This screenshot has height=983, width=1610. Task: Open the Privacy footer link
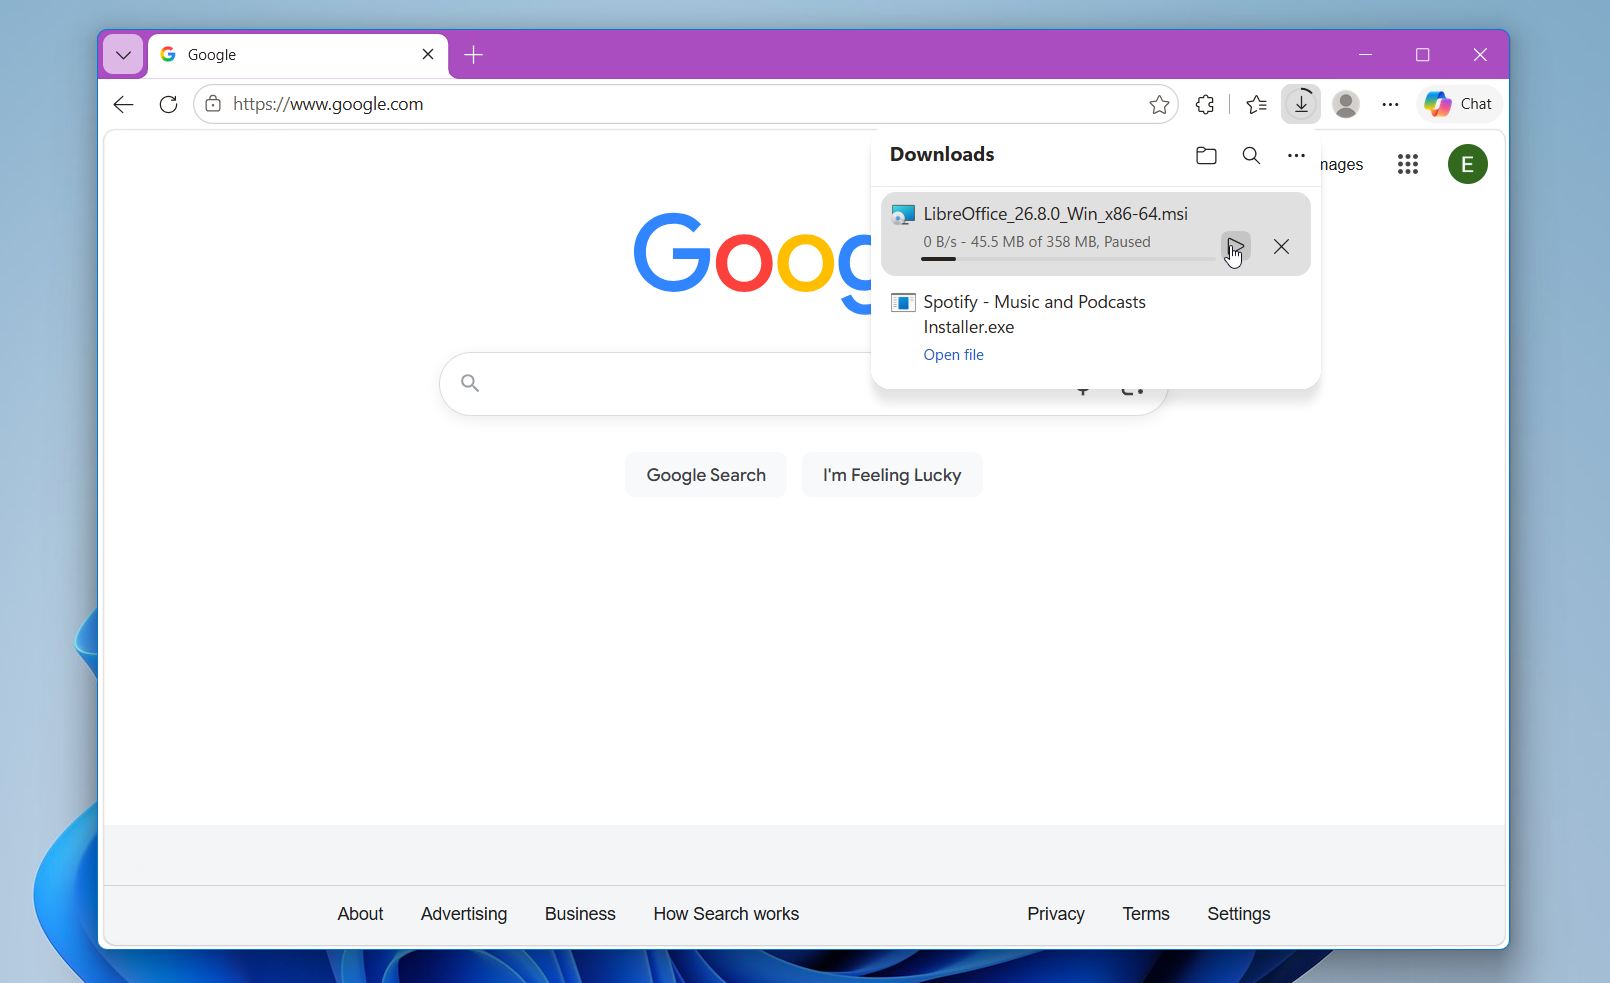[x=1056, y=914]
